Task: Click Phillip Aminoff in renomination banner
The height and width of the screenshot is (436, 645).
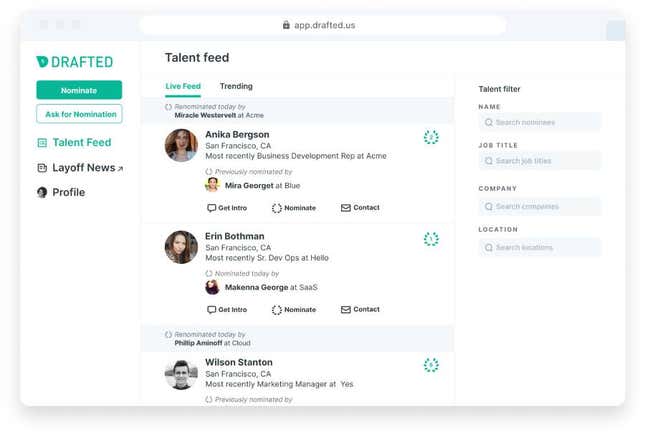Action: click(x=198, y=343)
